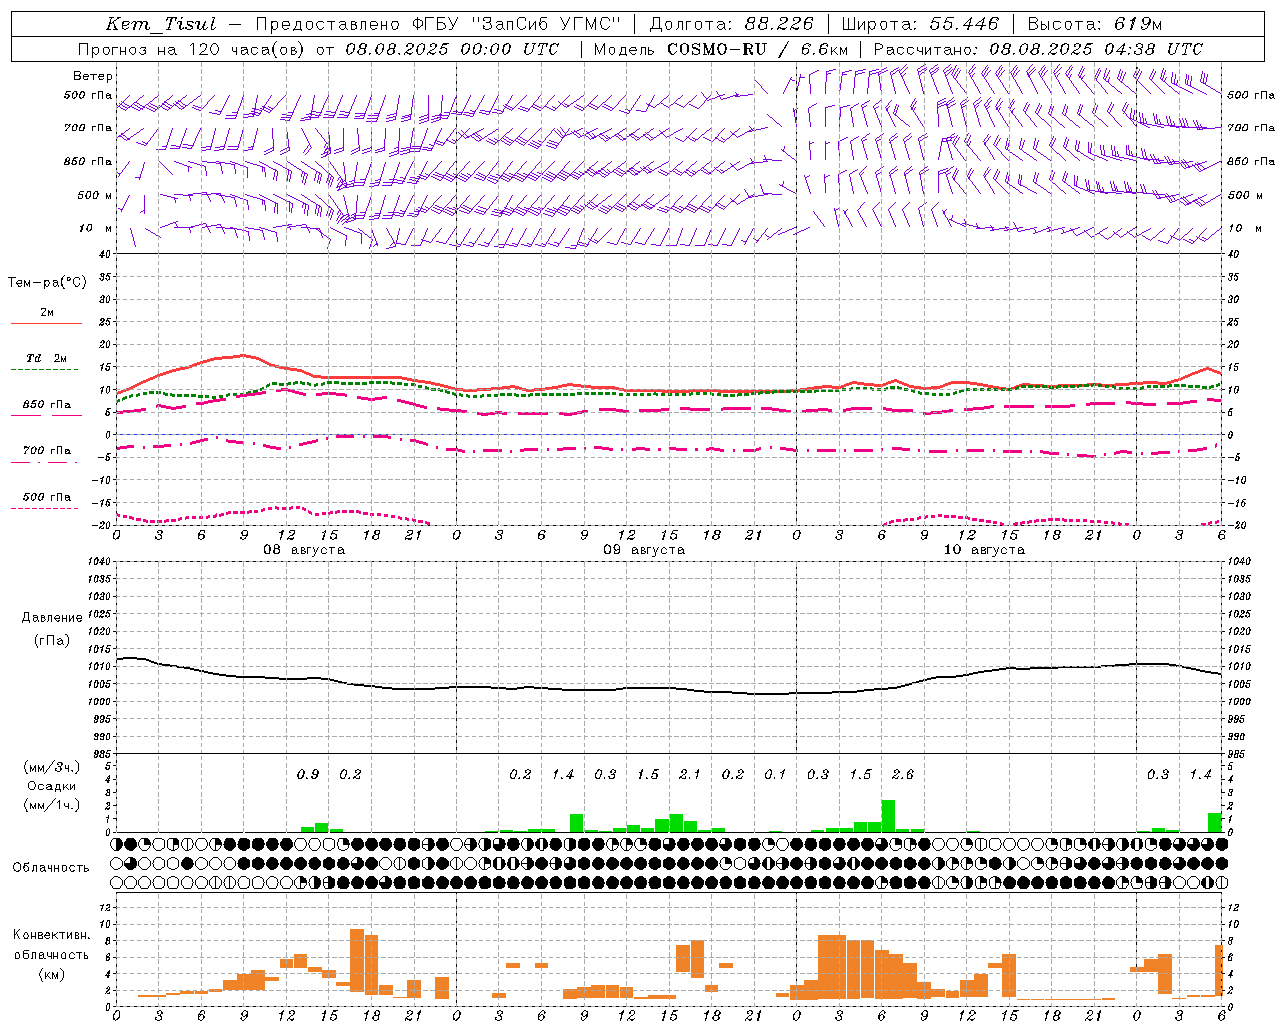Click the '09 августа' date label

pyautogui.click(x=644, y=550)
